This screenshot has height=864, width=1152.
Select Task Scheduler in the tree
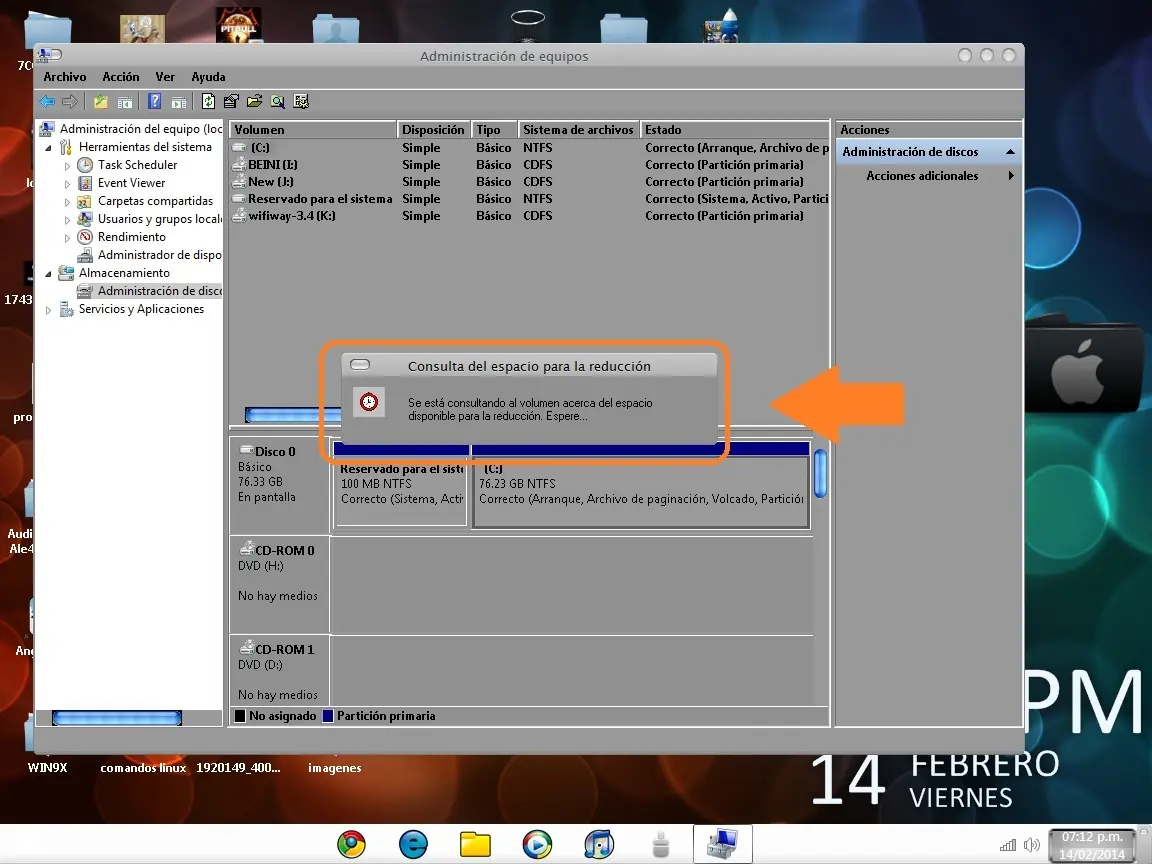pos(137,165)
